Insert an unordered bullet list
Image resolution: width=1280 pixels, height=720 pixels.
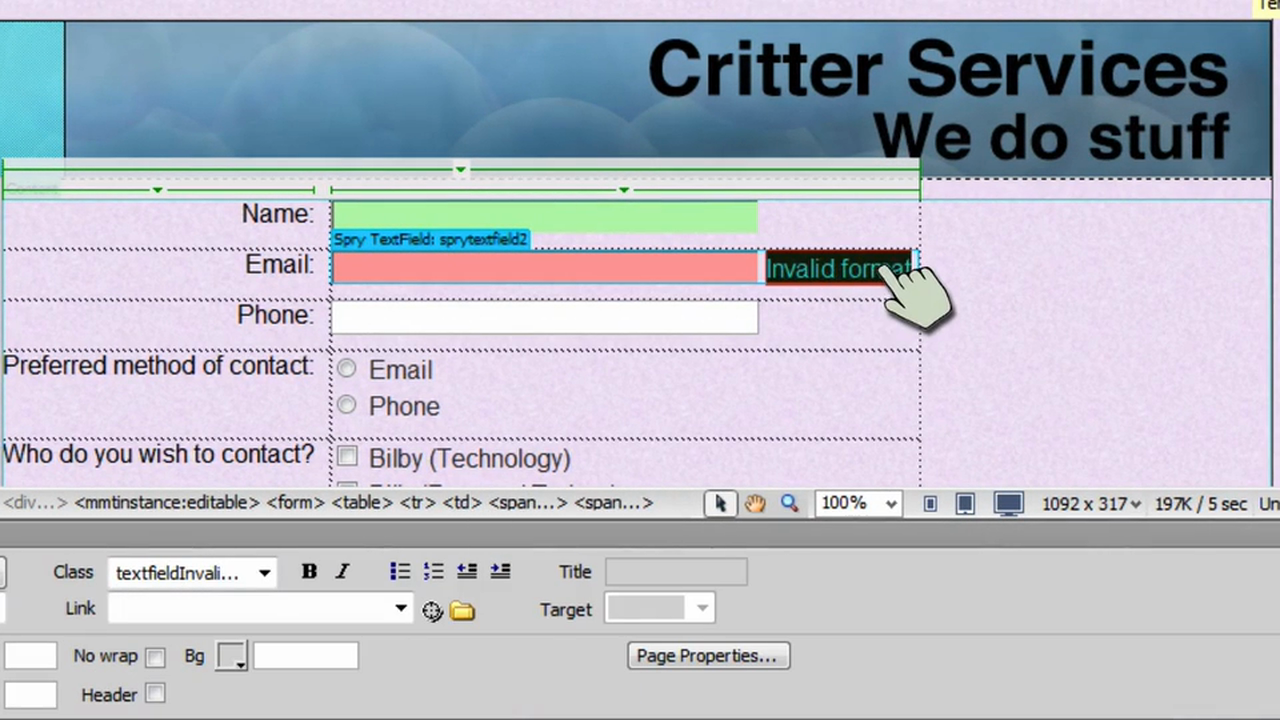[400, 572]
